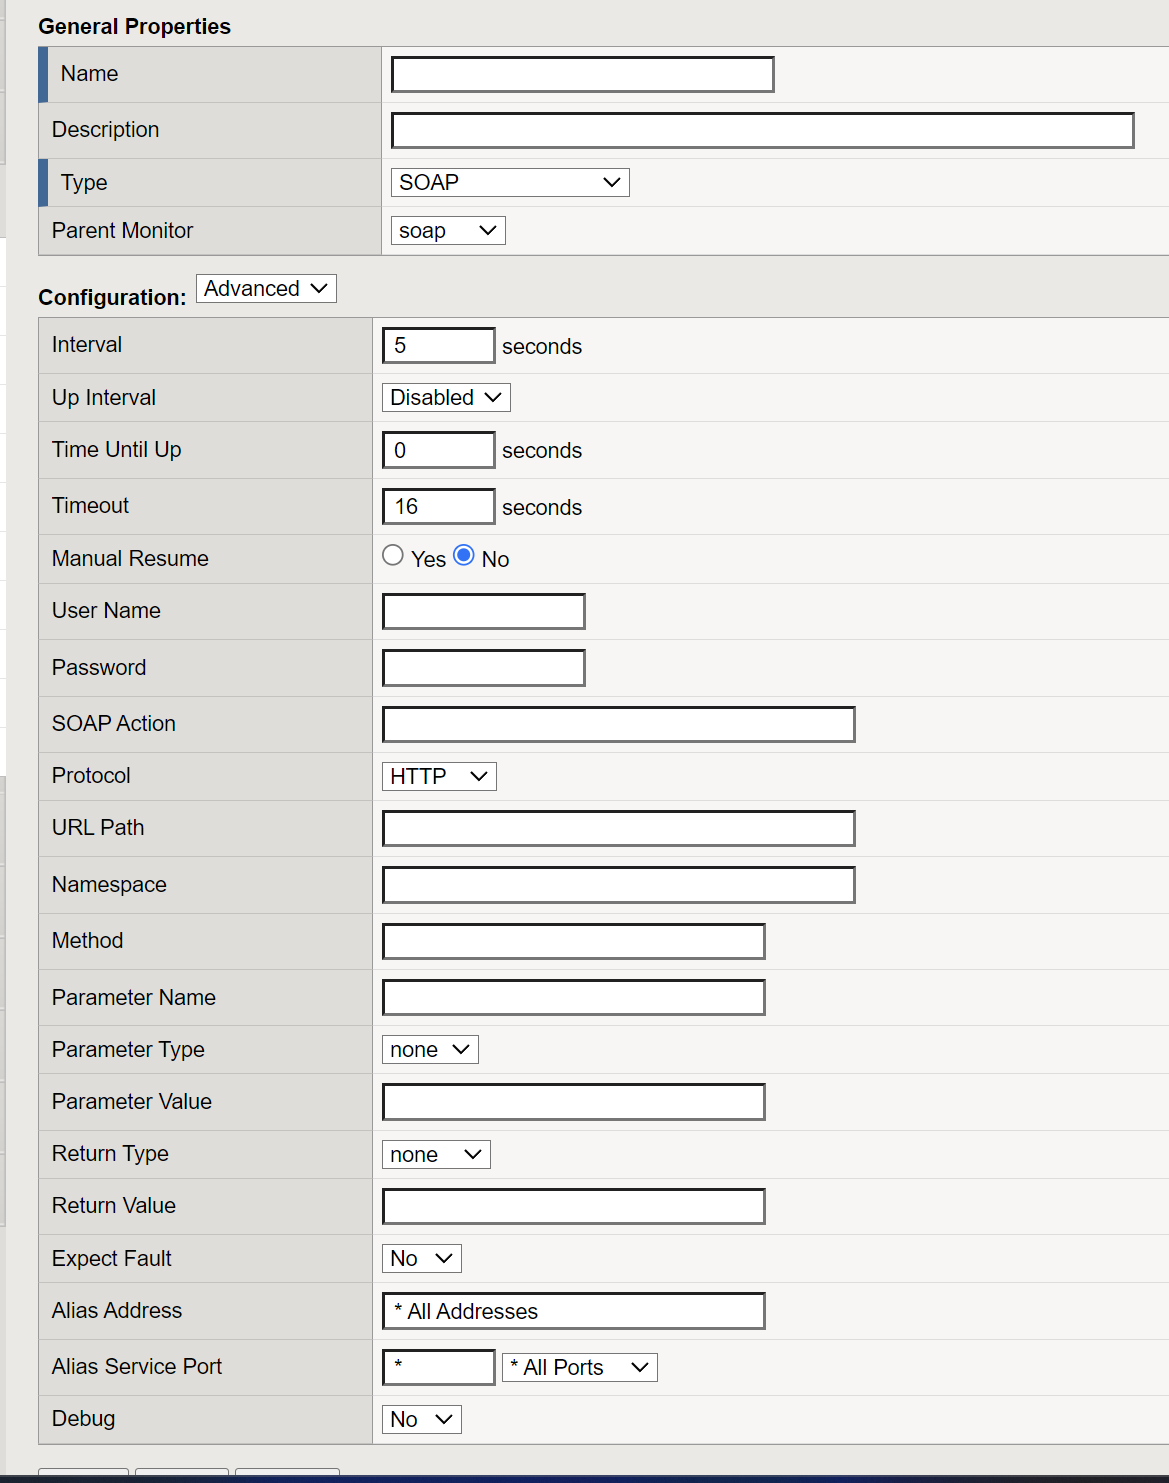
Task: Focus the User Name field
Action: (484, 612)
